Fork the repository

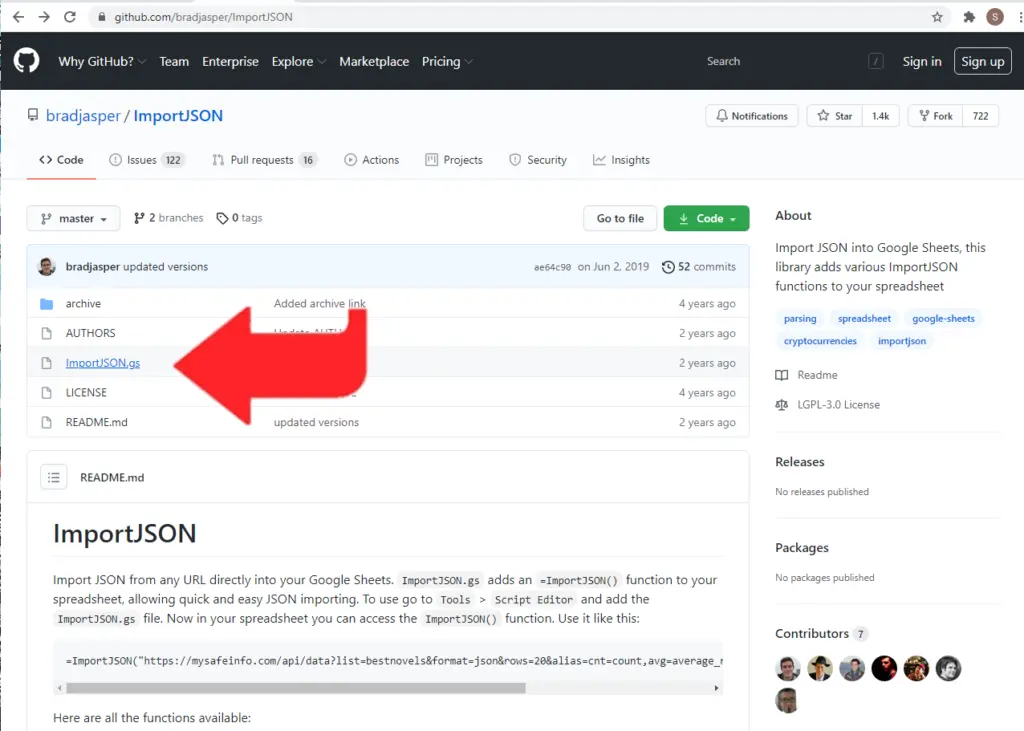pos(934,116)
